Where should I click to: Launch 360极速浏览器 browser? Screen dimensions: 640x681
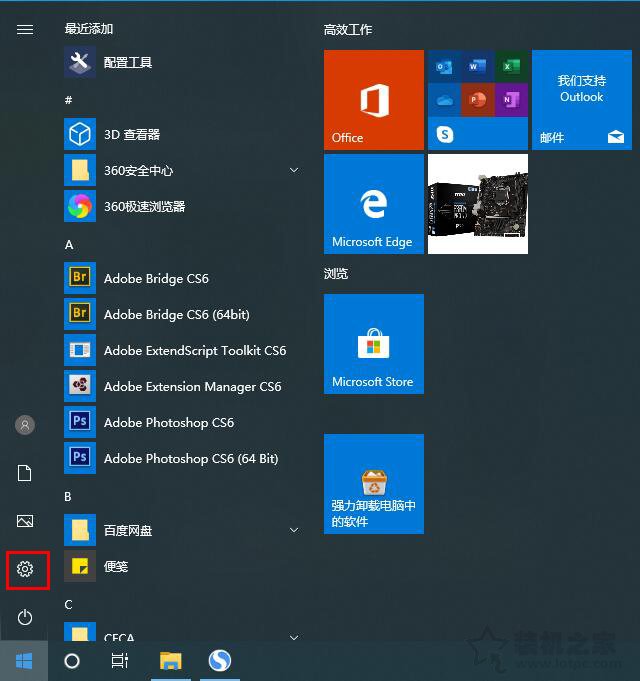coord(144,206)
